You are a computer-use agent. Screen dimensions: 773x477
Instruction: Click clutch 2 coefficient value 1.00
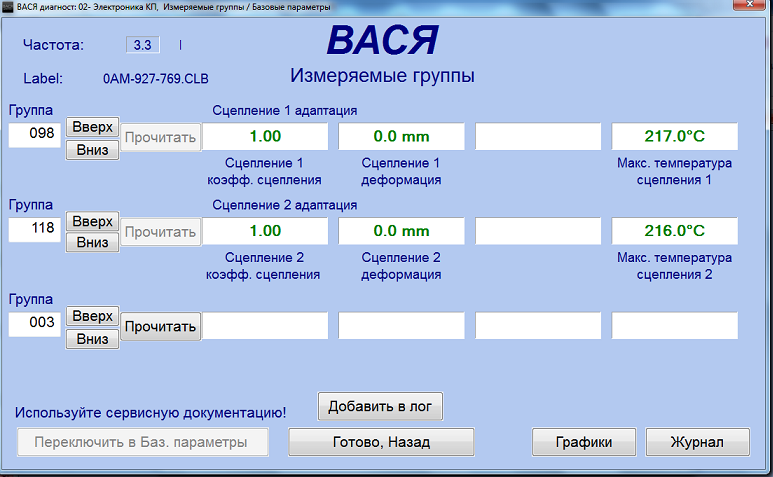[265, 231]
